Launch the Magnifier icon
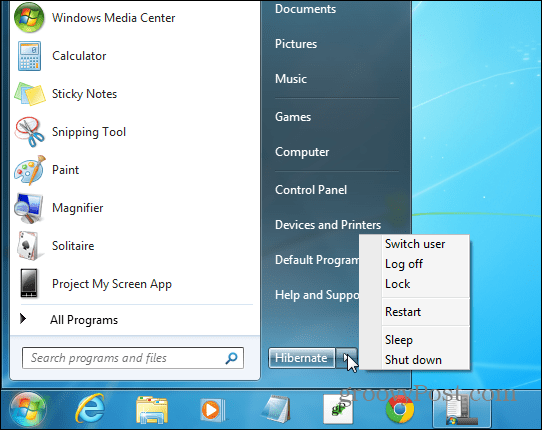Screen dimensions: 542x430 coord(29,208)
